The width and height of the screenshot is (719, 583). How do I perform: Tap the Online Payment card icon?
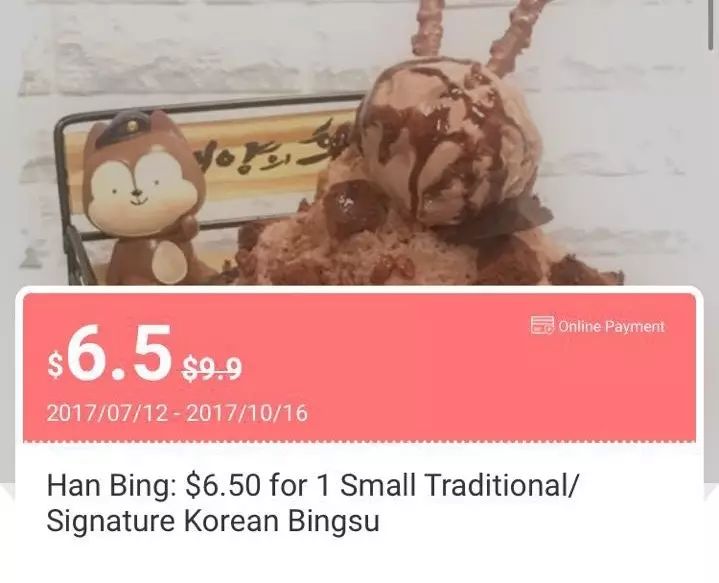[542, 326]
